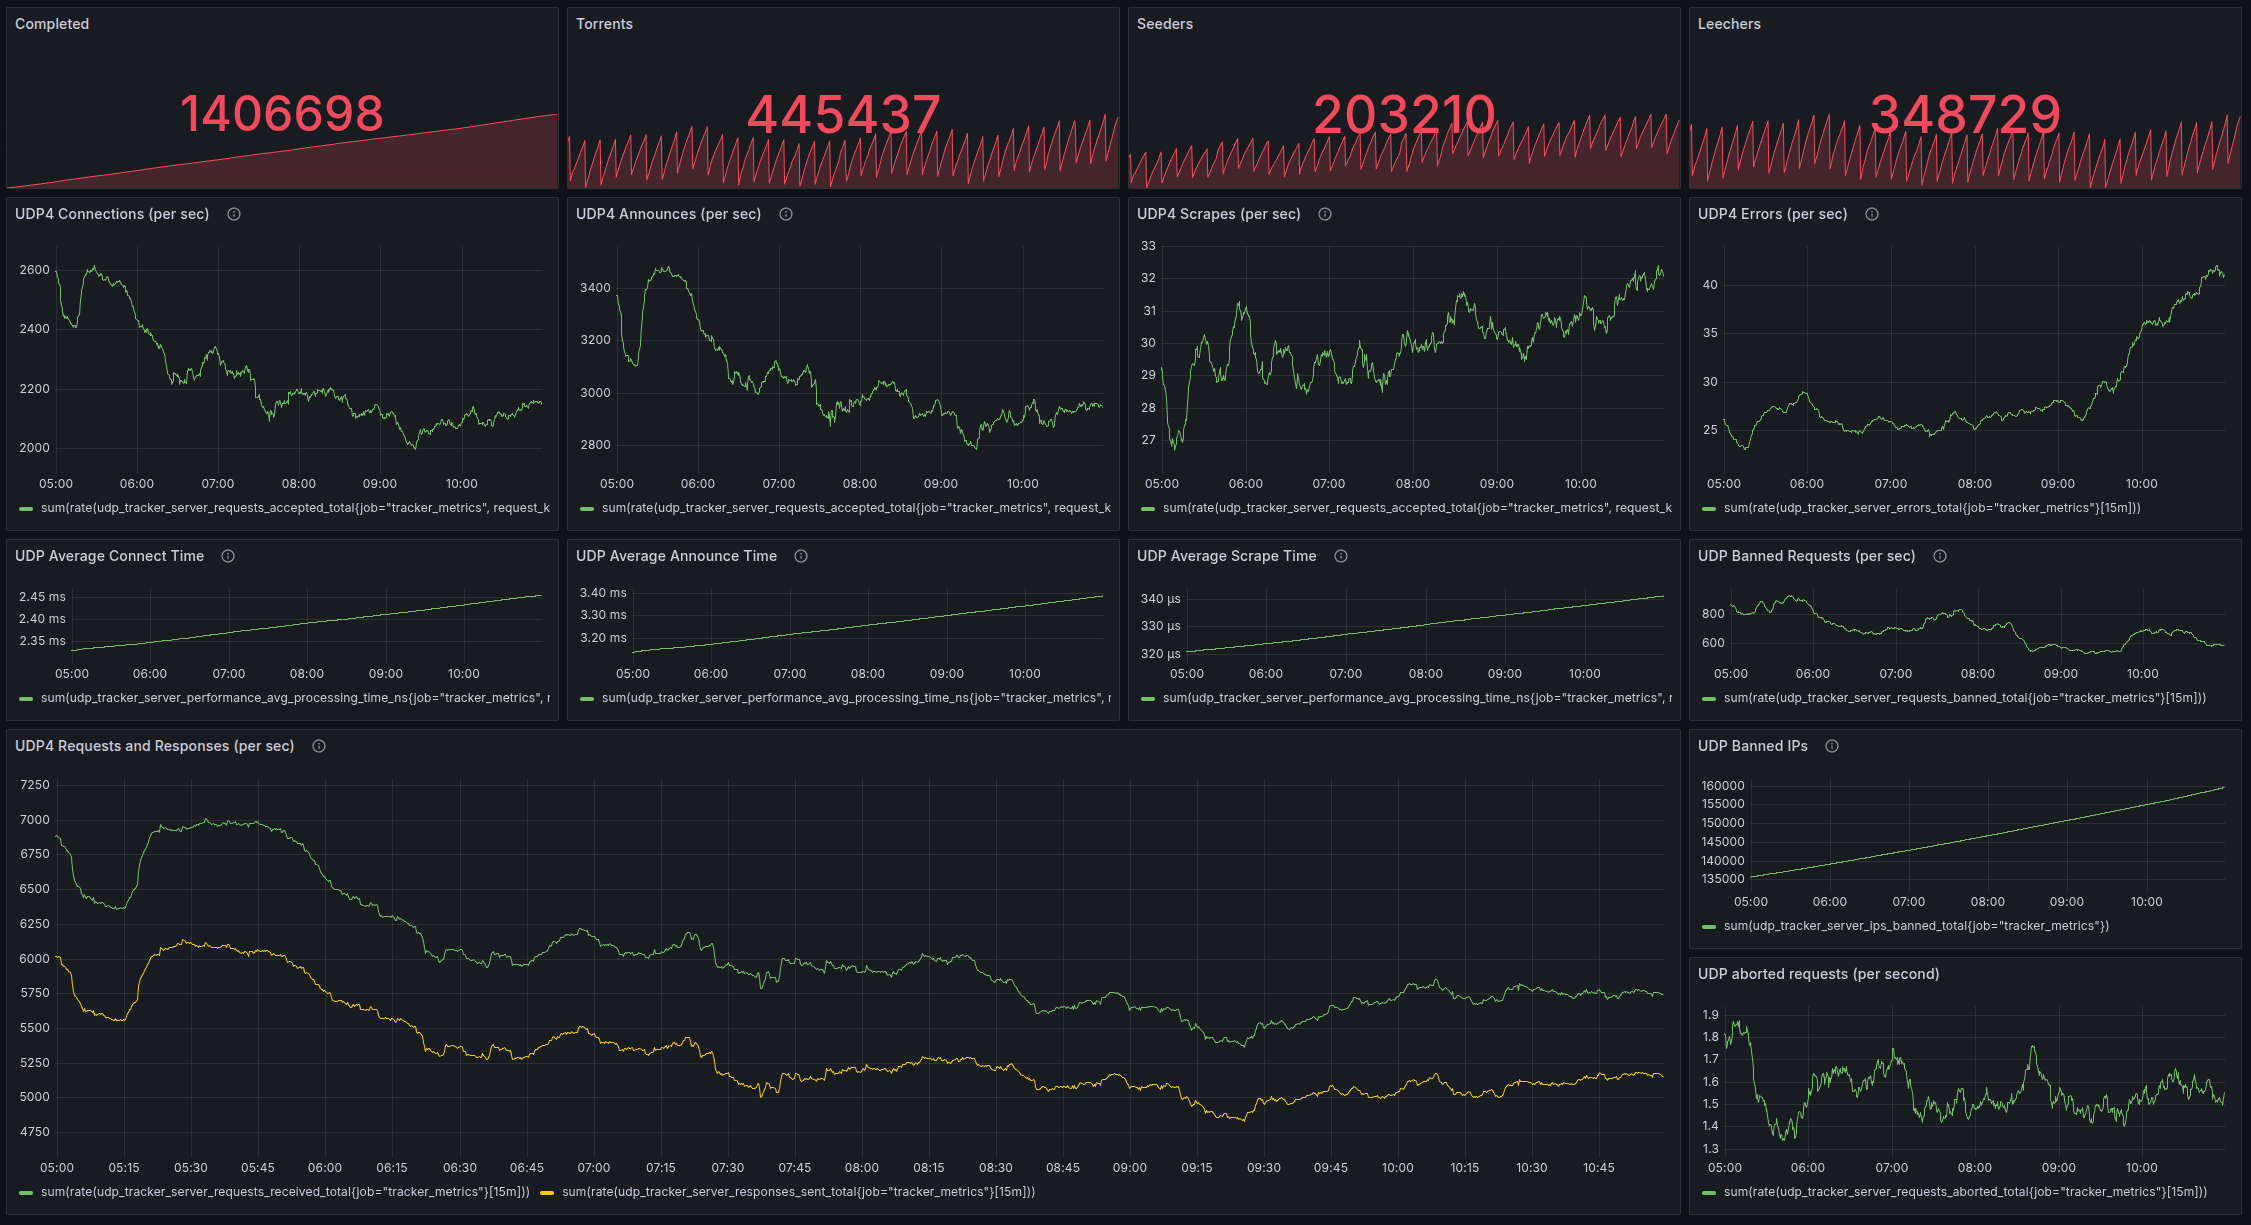
Task: Toggle legend series in UDP4 Announces panel
Action: (x=856, y=508)
